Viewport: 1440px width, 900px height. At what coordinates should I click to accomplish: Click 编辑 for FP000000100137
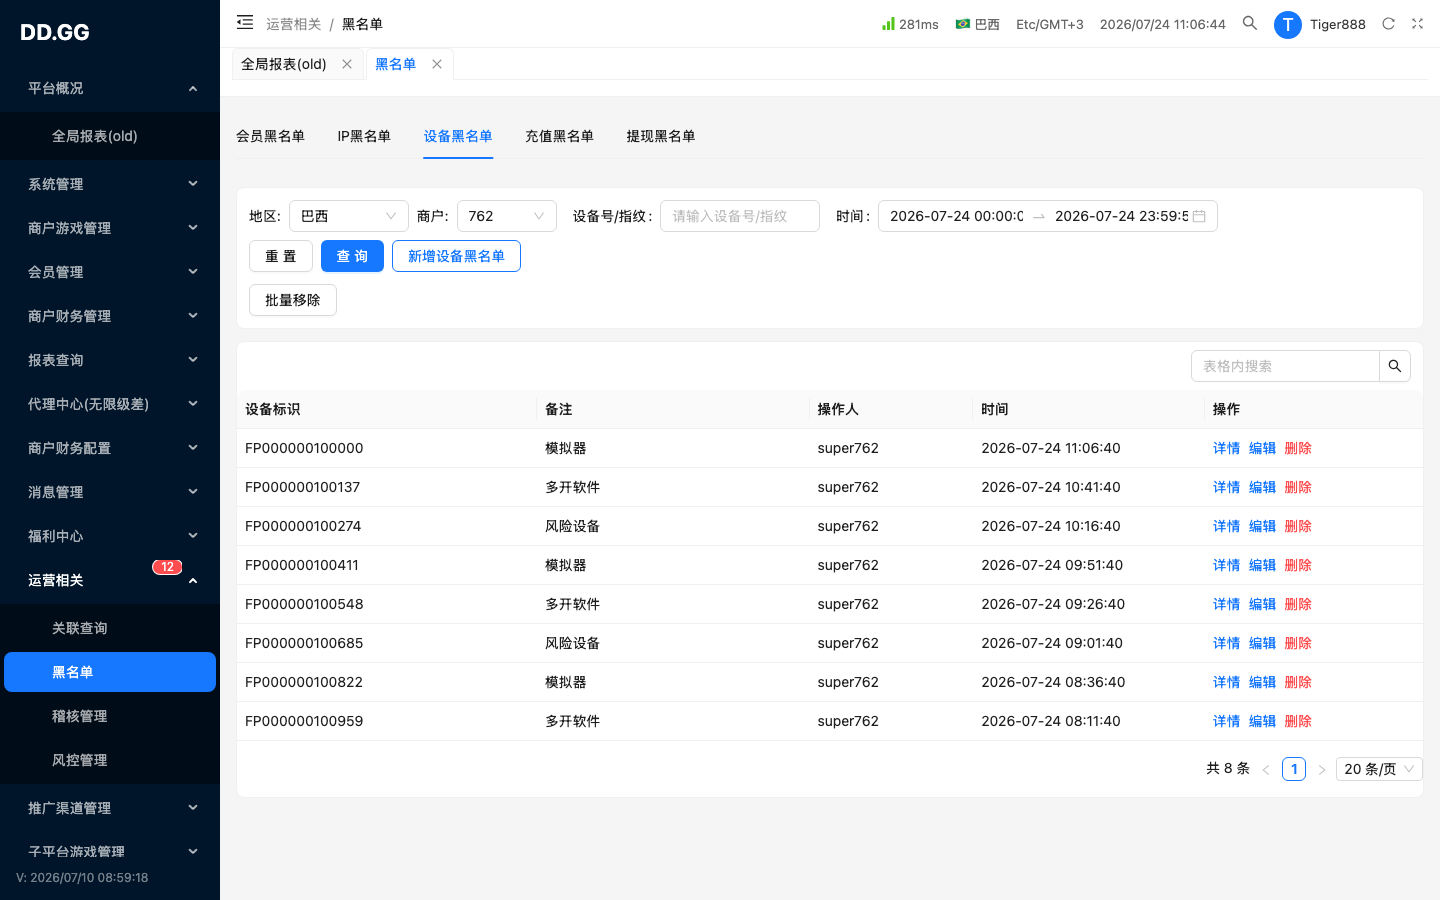1262,487
